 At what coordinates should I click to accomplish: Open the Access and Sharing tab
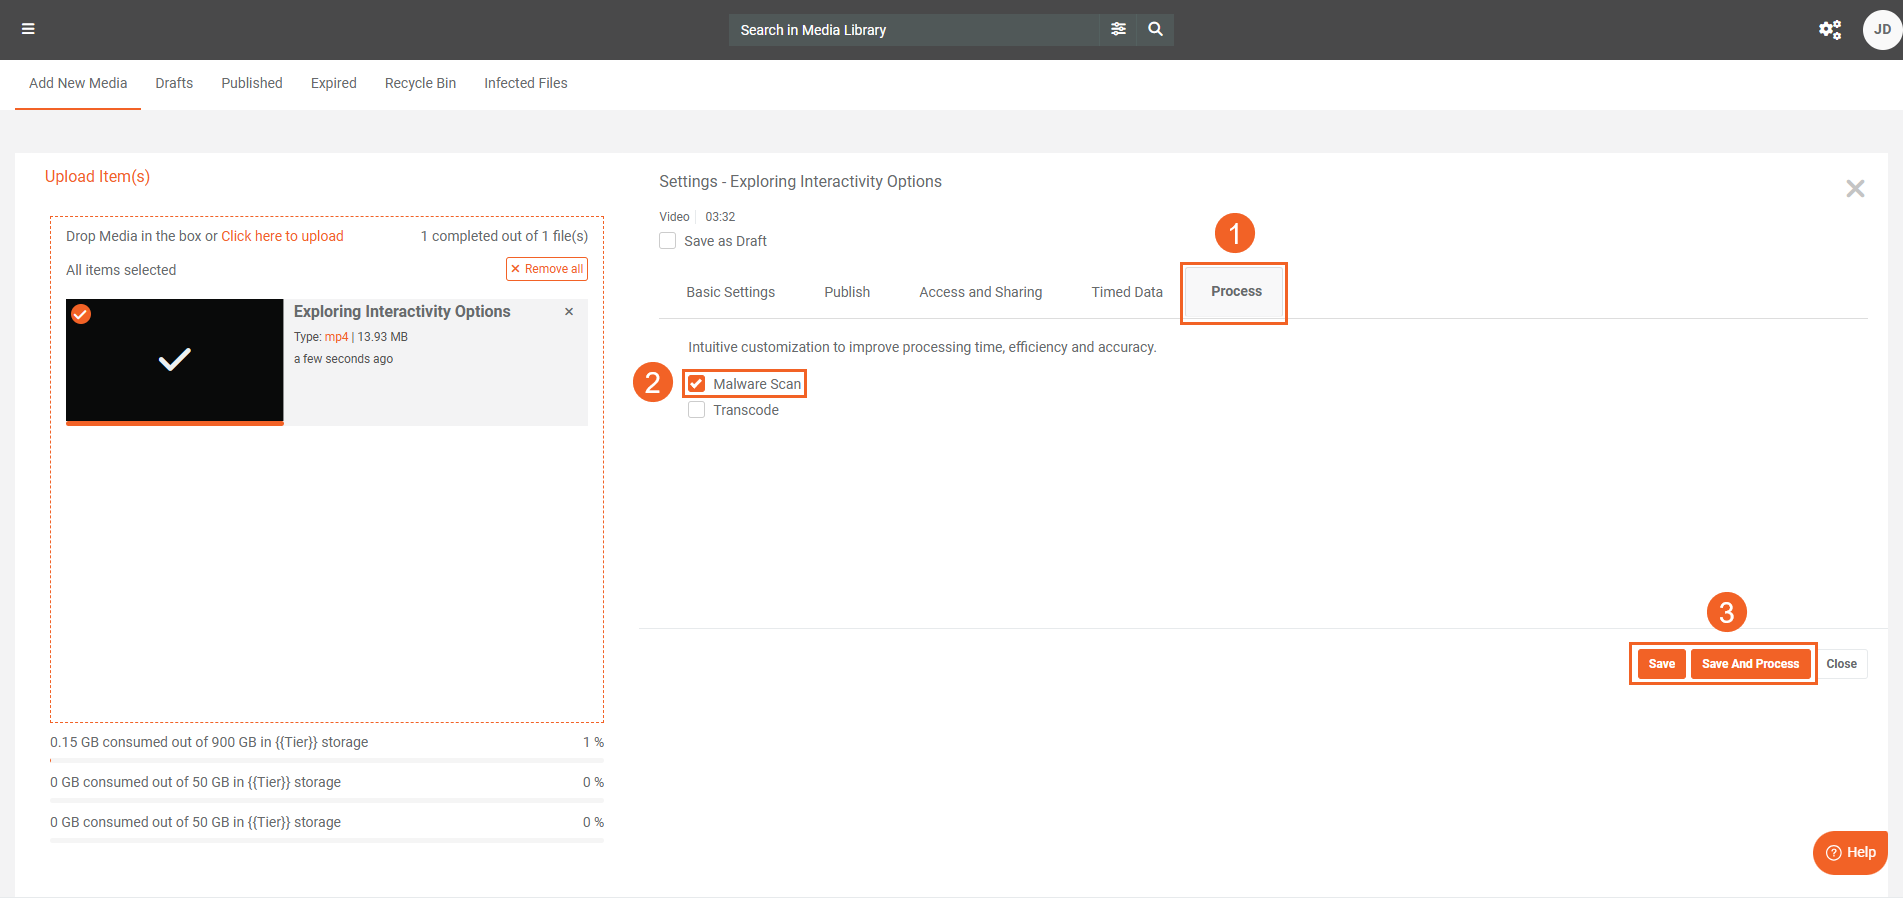point(980,292)
